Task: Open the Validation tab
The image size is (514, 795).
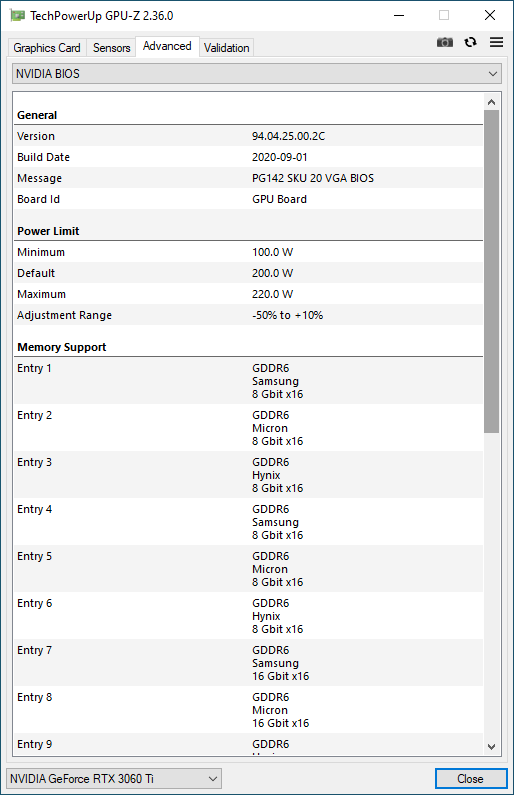Action: click(x=227, y=48)
